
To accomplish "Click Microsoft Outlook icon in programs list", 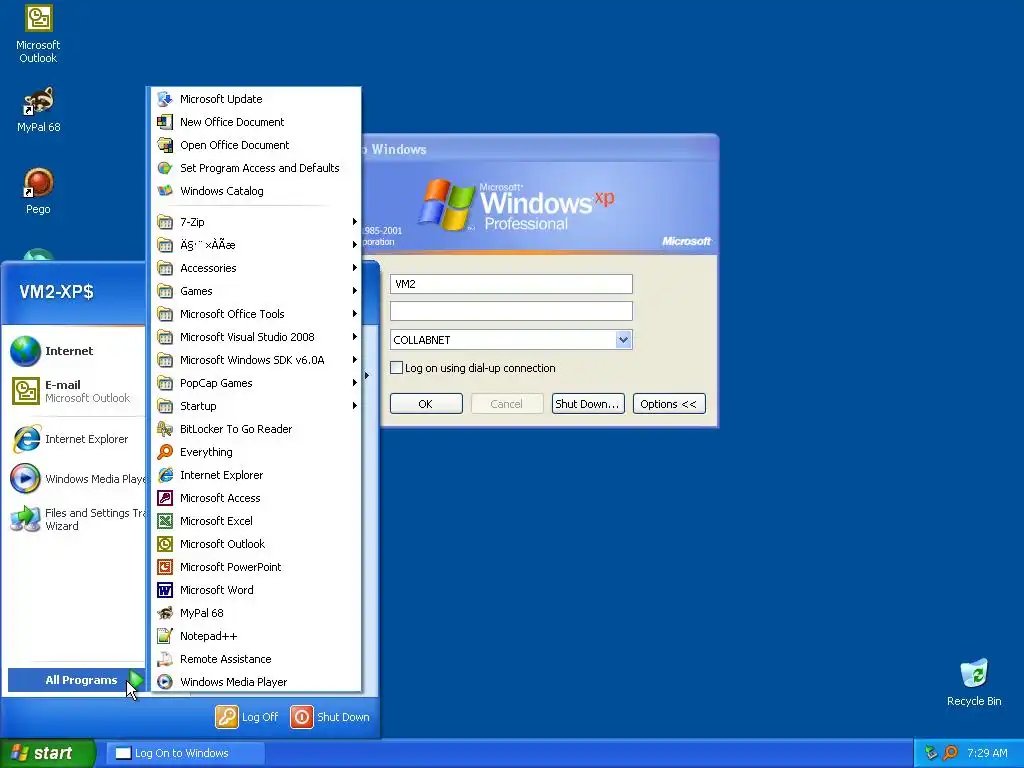I will 165,544.
